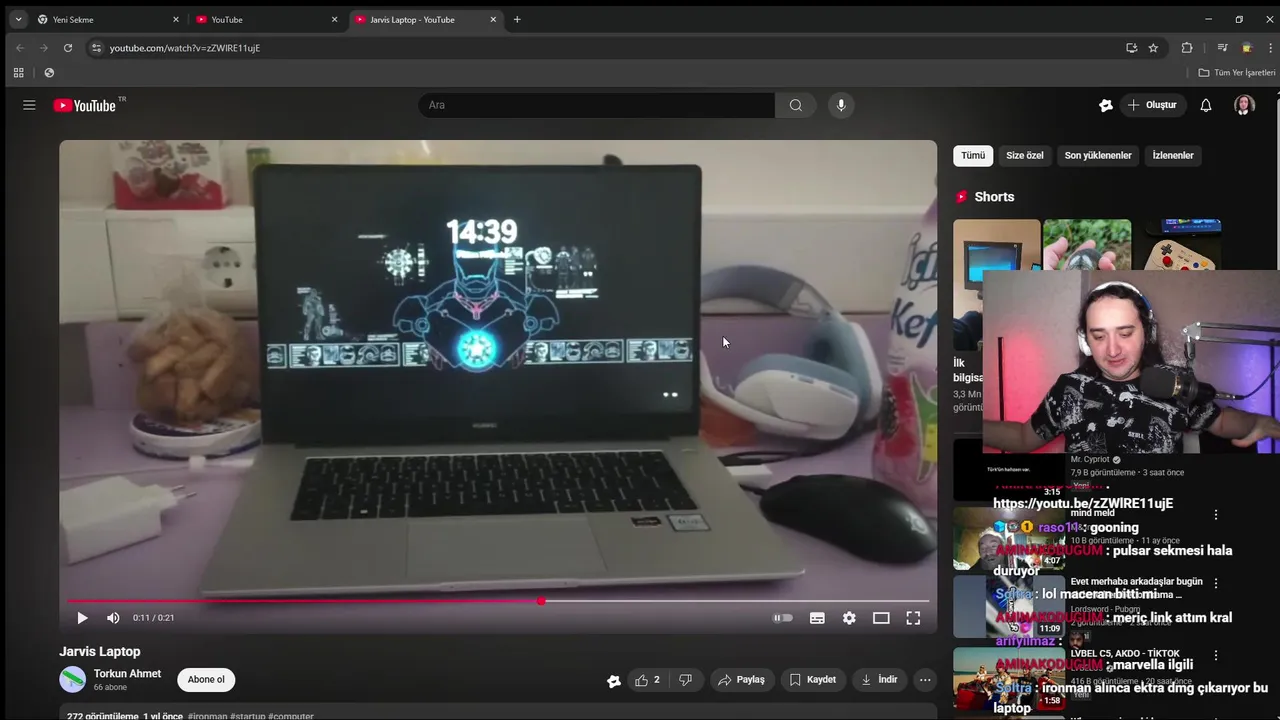Select the address bar URL
Image resolution: width=1280 pixels, height=720 pixels.
pos(185,48)
